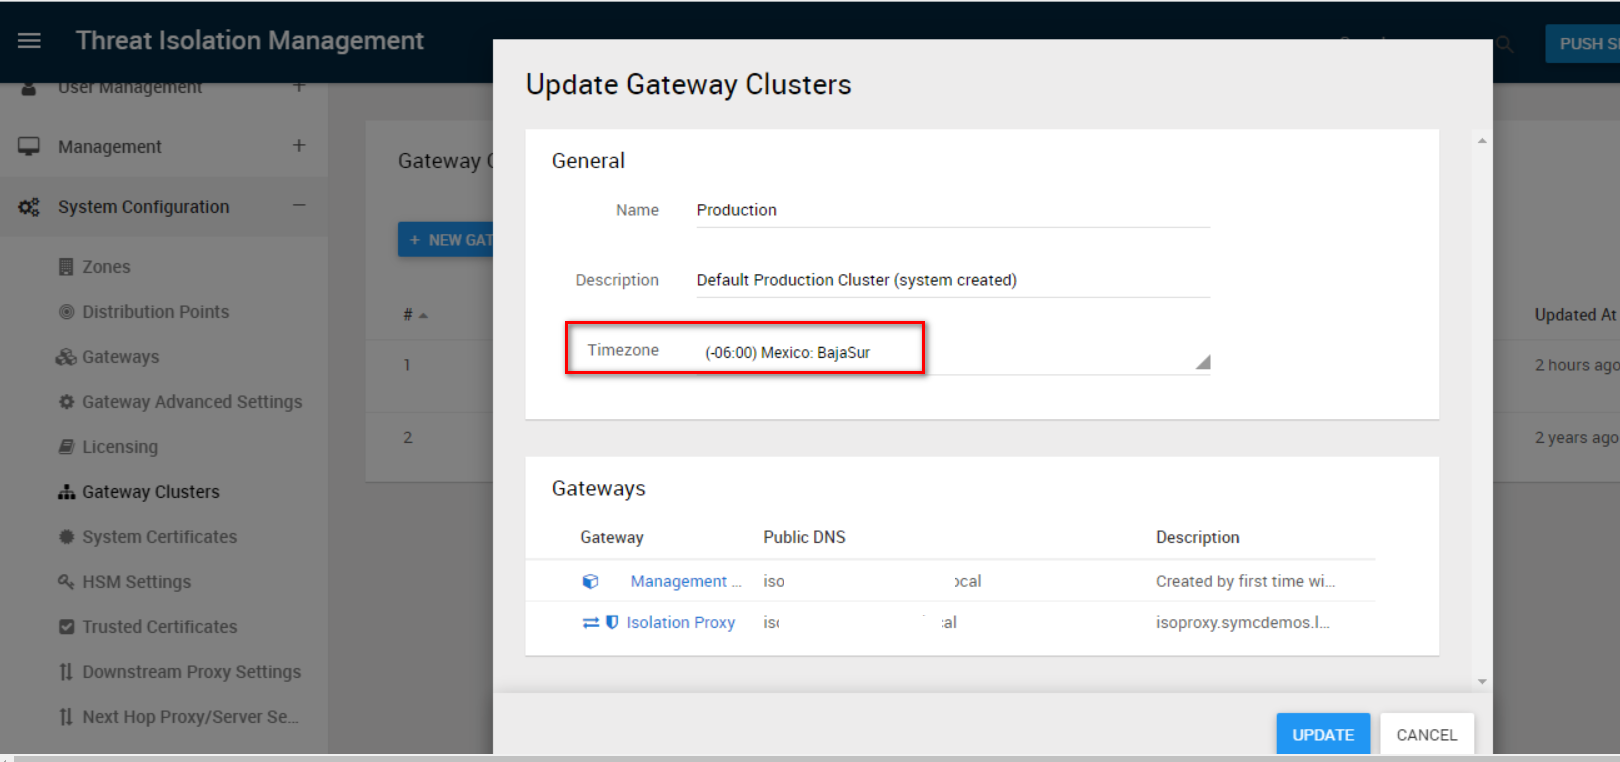Click the Zones icon in sidebar
The height and width of the screenshot is (762, 1620).
click(x=66, y=267)
